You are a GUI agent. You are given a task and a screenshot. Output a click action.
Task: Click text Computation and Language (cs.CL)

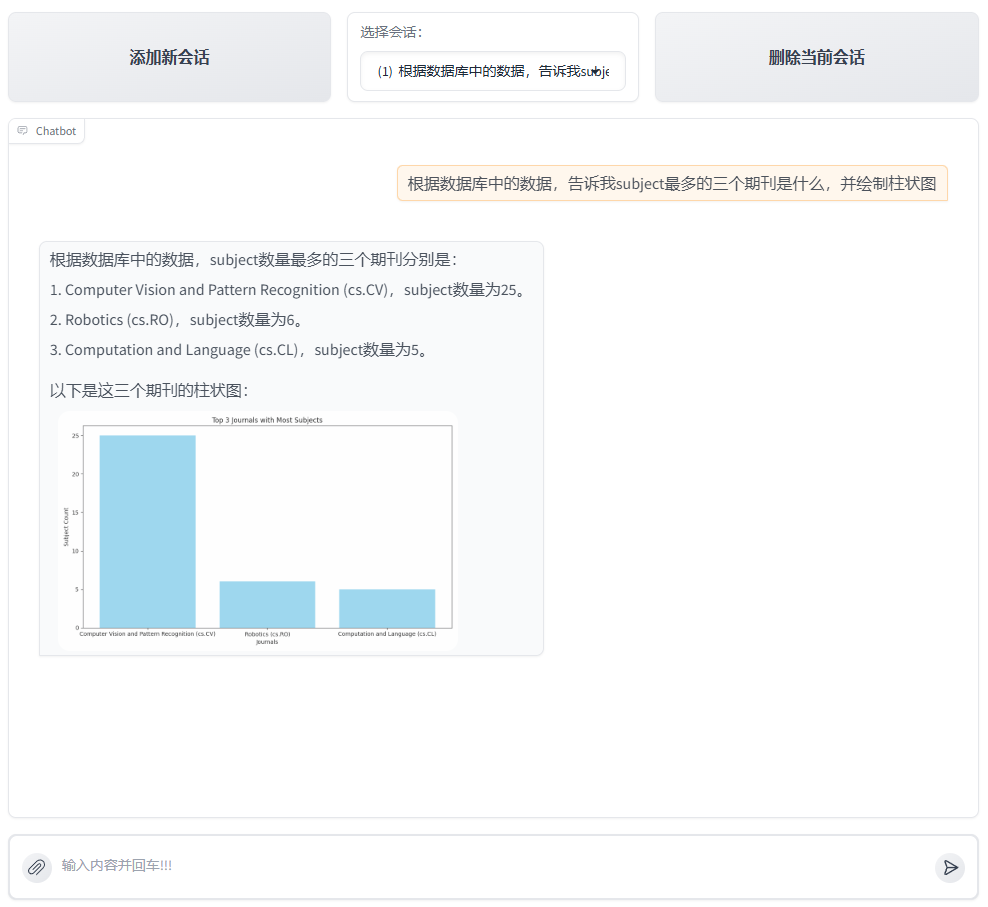click(181, 350)
